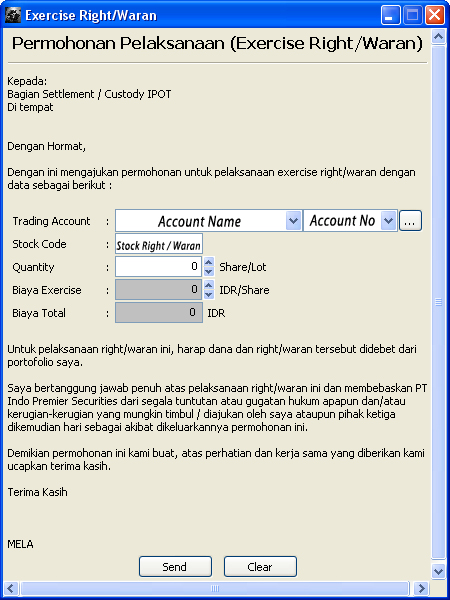Screen dimensions: 450x600
Task: Click the Biaya Total field
Action: (159, 313)
